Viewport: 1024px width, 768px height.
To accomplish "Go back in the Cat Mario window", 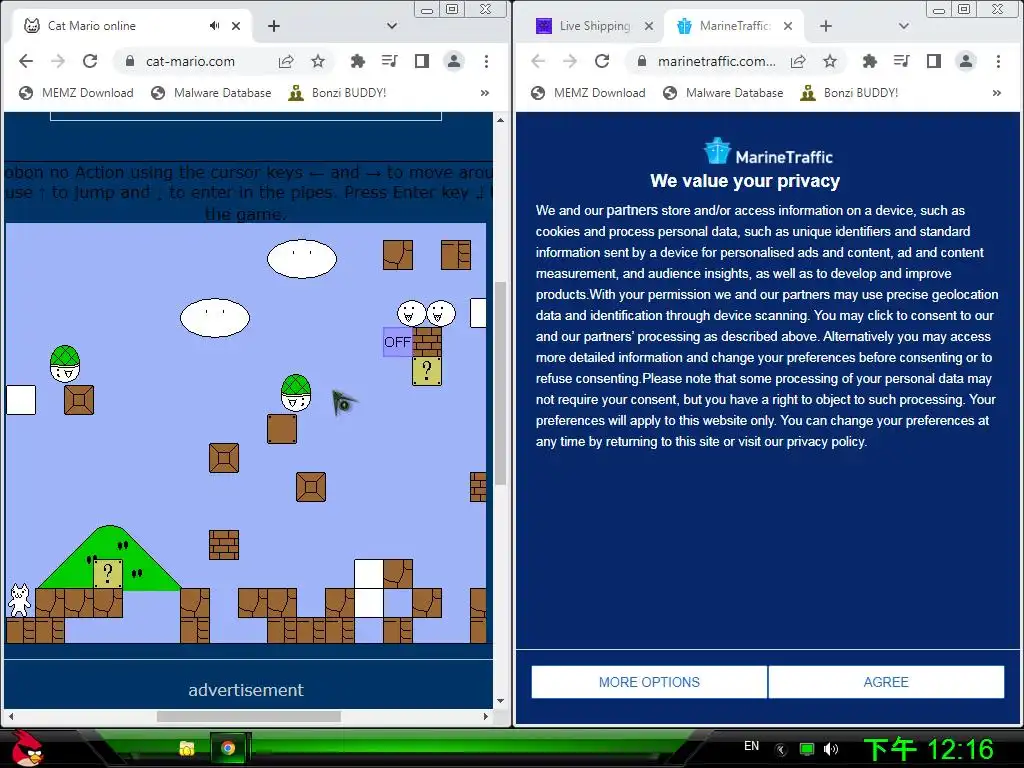I will point(25,61).
